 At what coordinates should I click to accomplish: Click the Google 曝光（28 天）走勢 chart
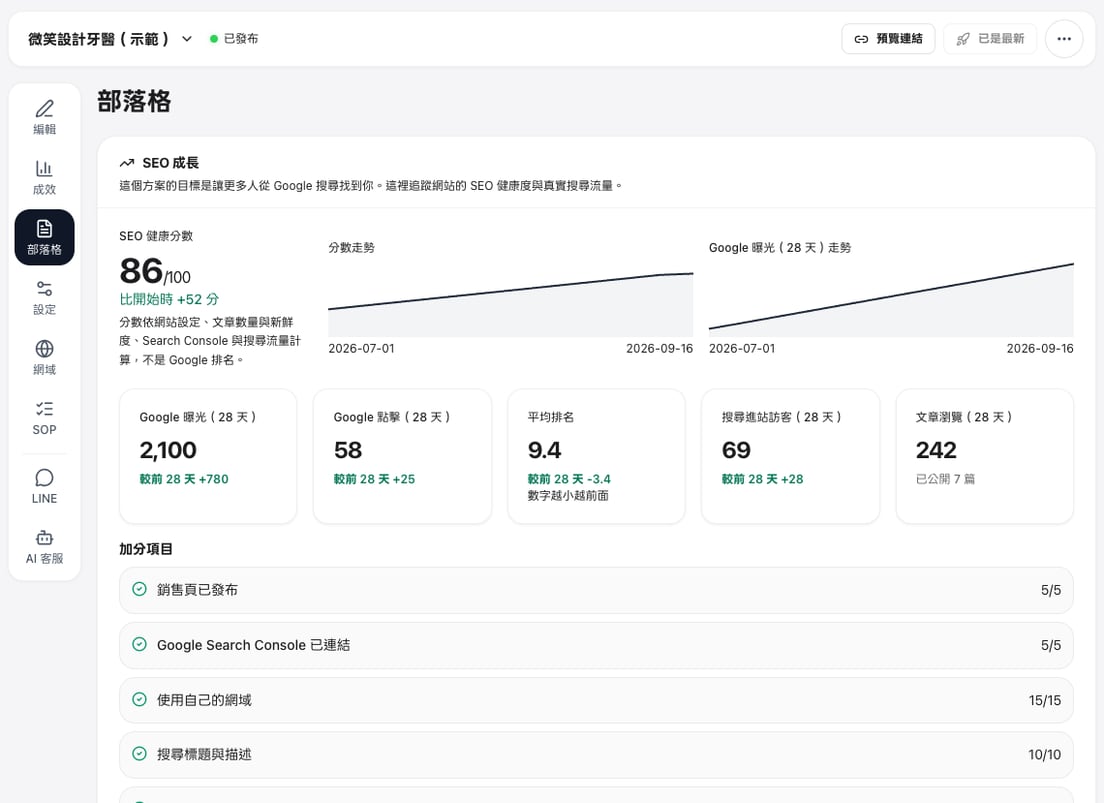point(891,299)
